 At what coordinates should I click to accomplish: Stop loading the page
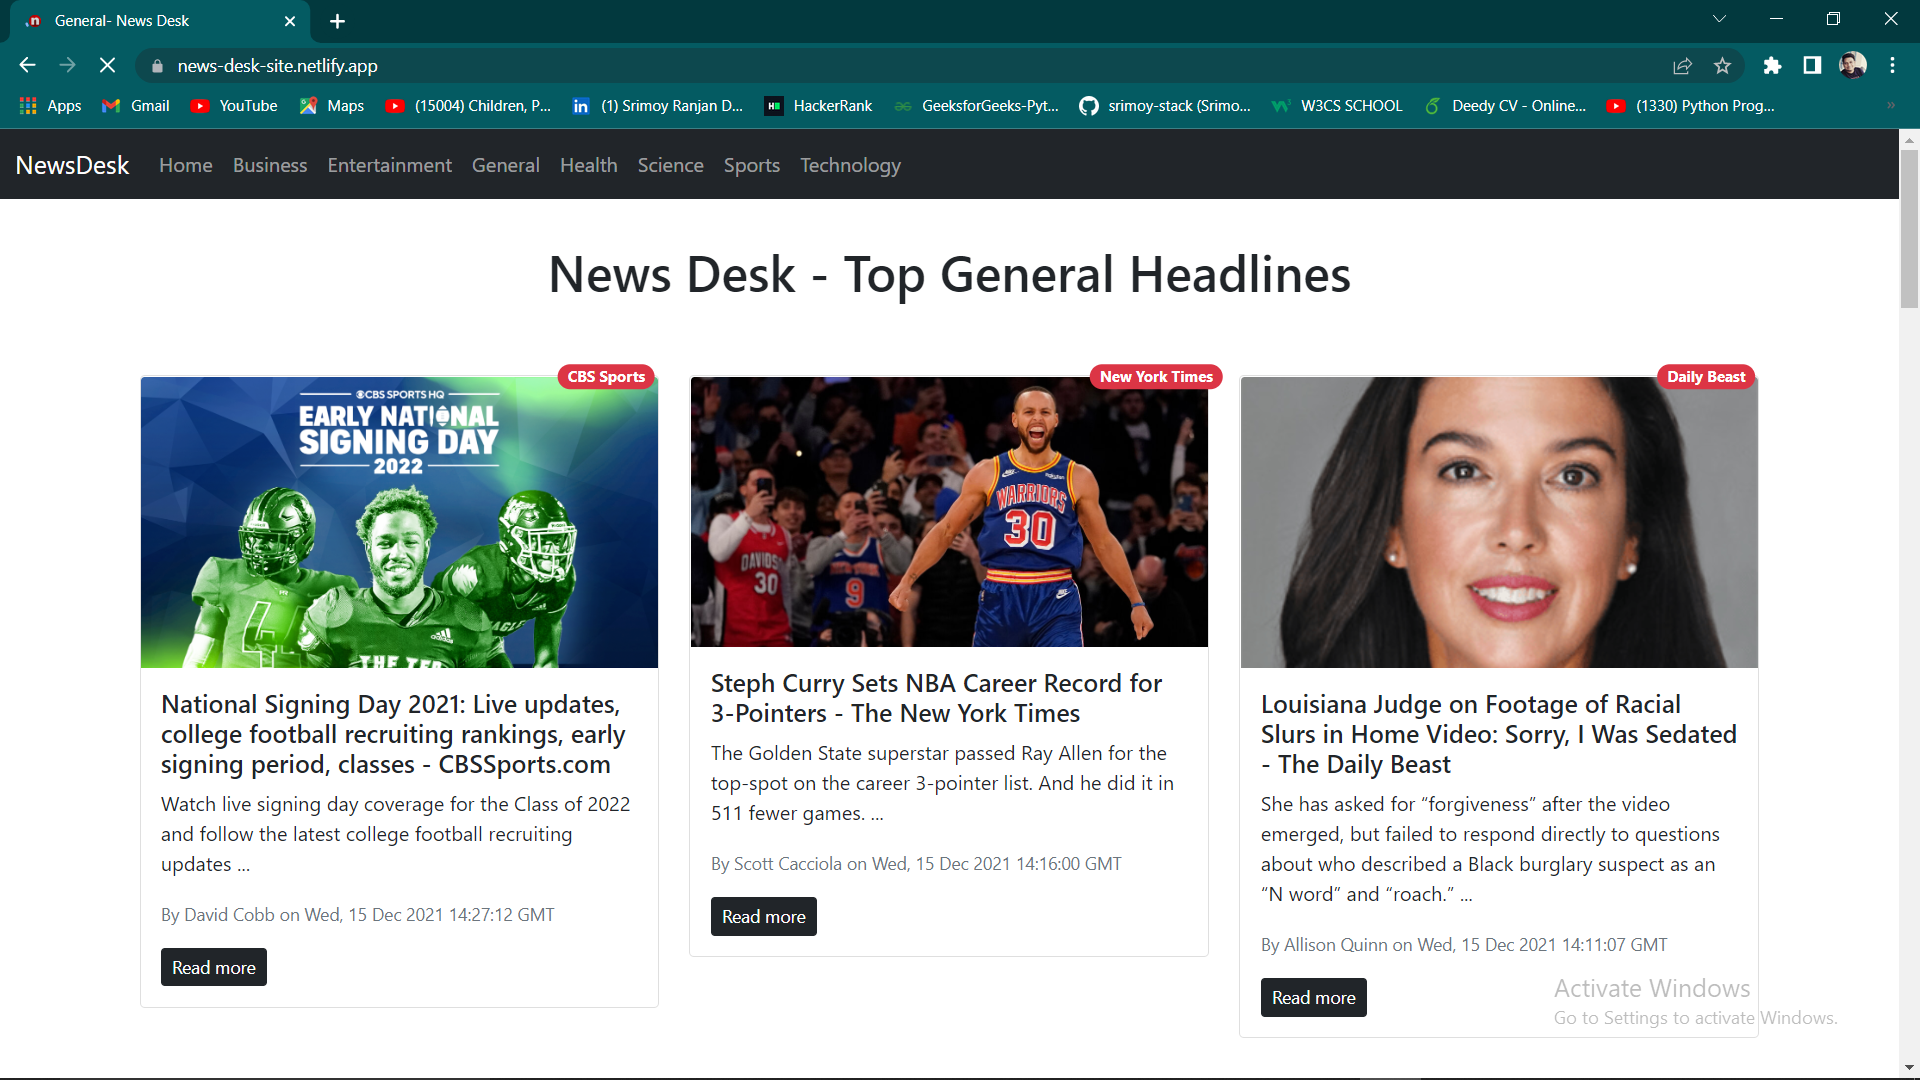point(107,66)
